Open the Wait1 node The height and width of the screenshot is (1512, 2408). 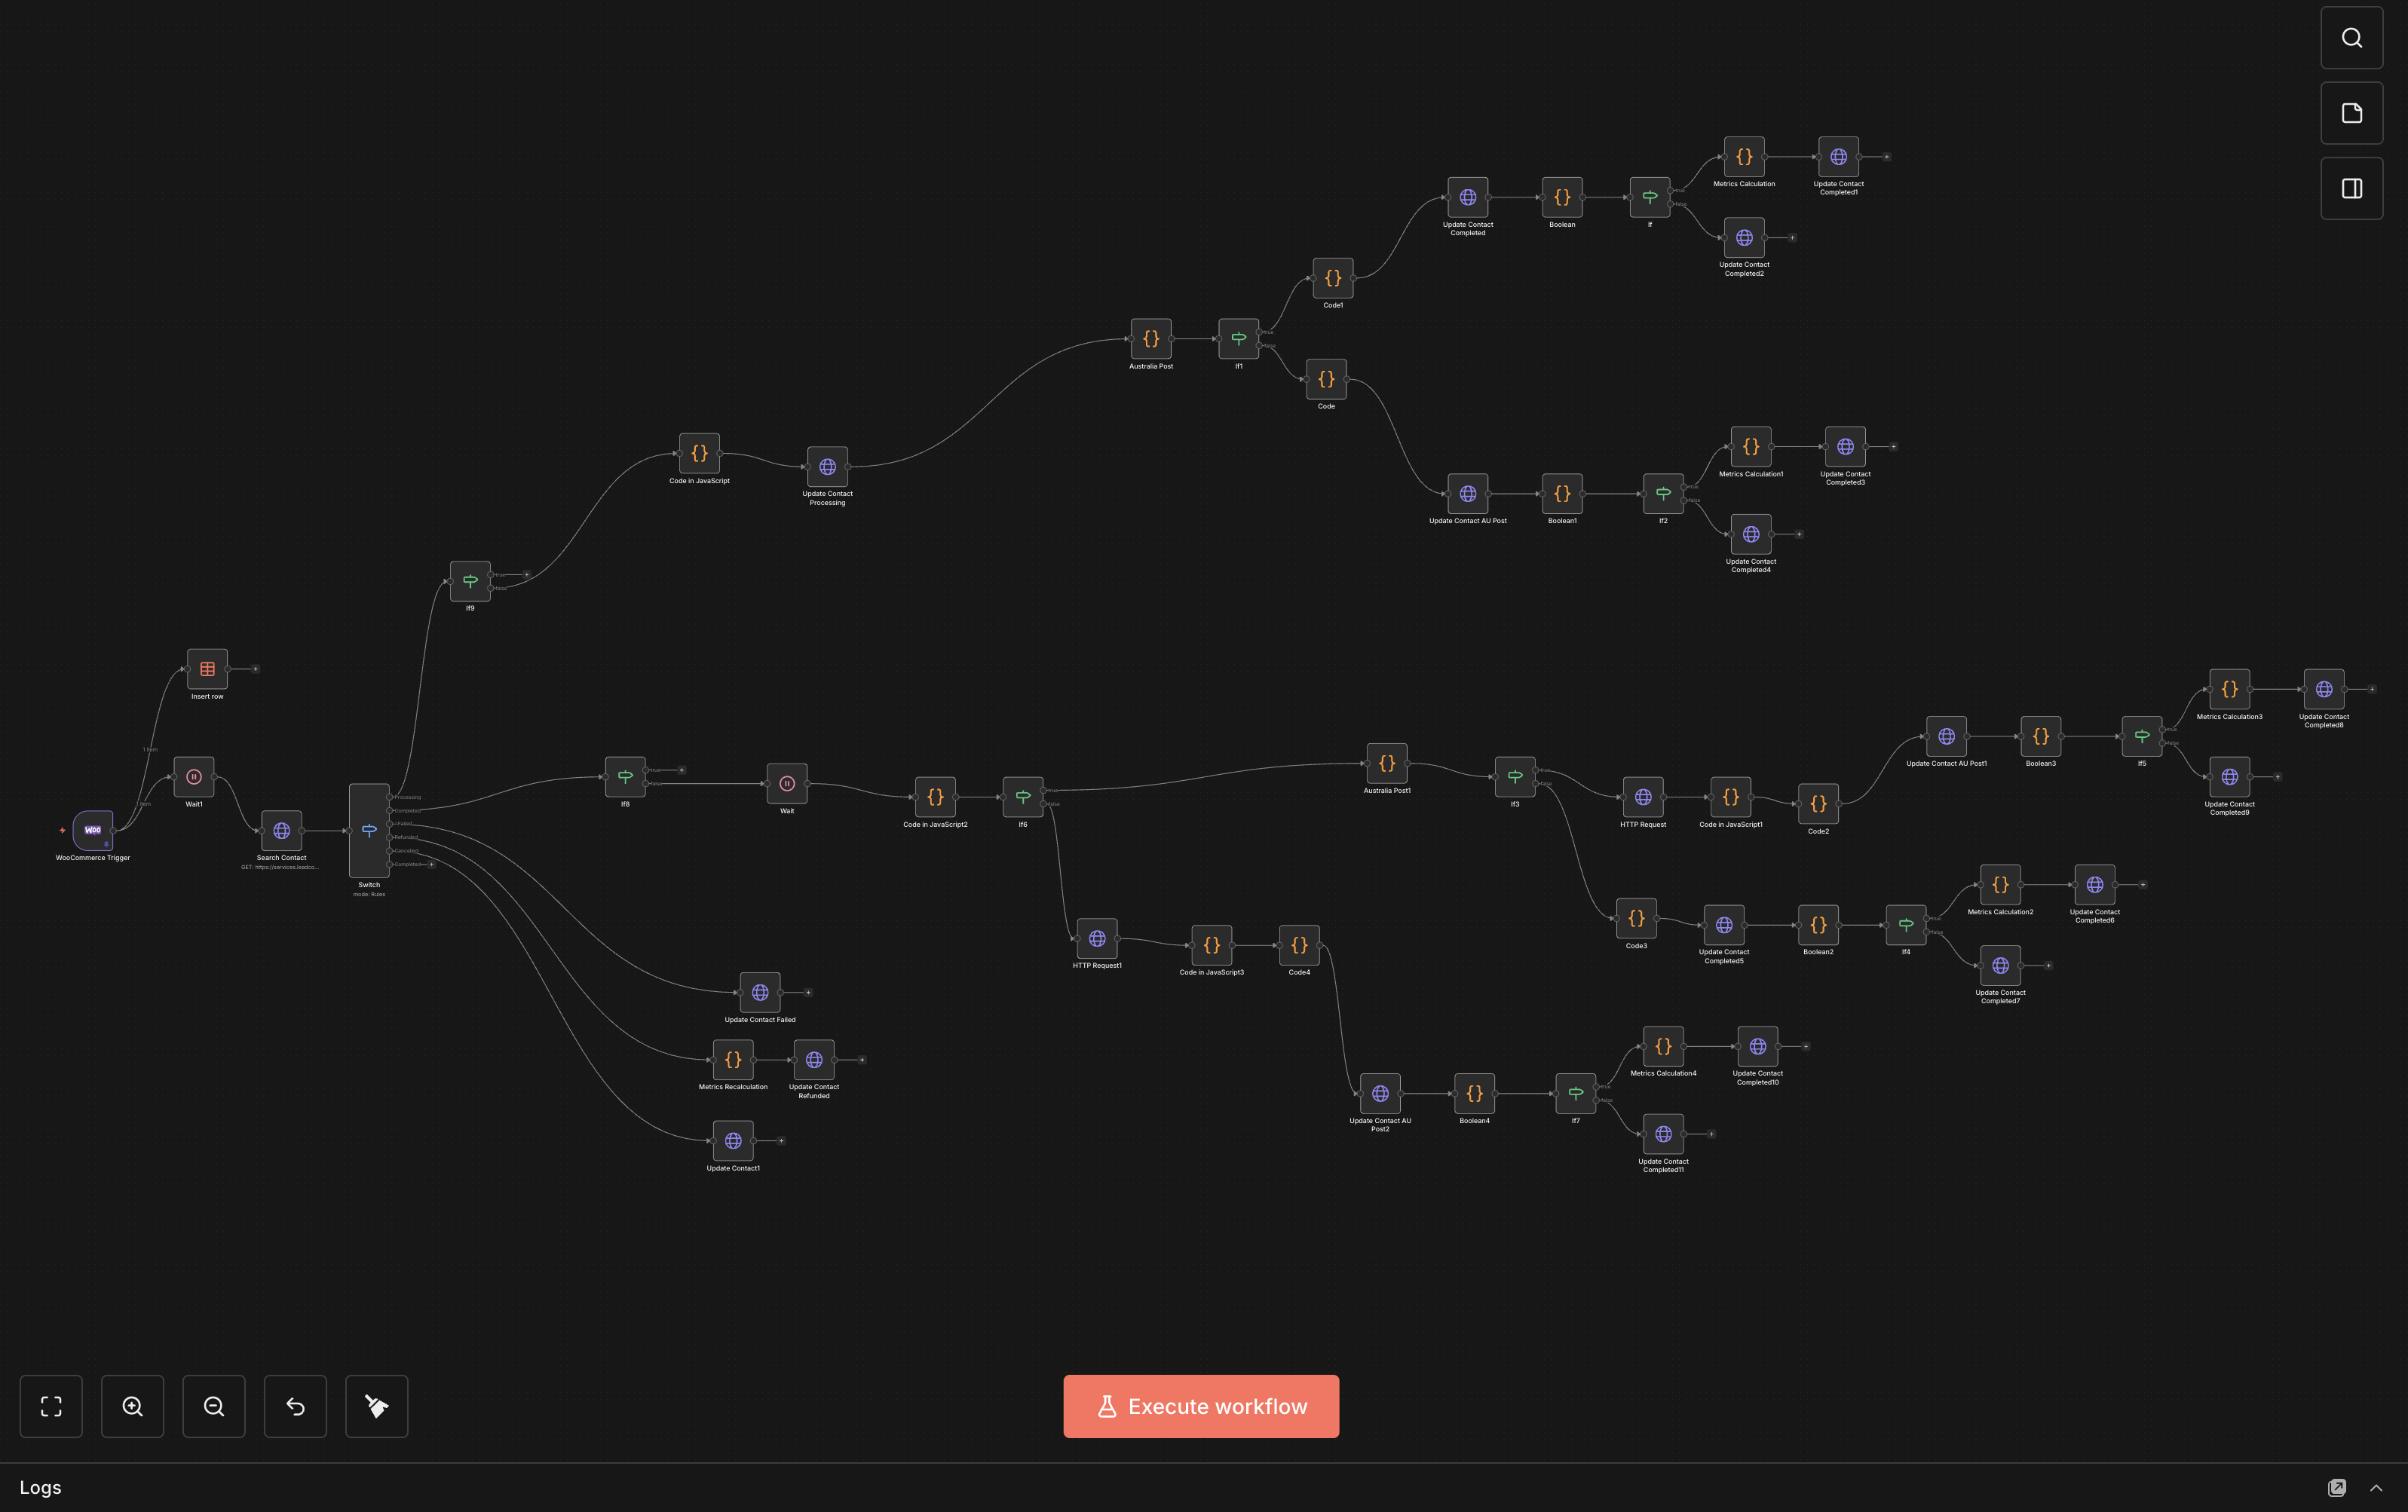click(194, 777)
